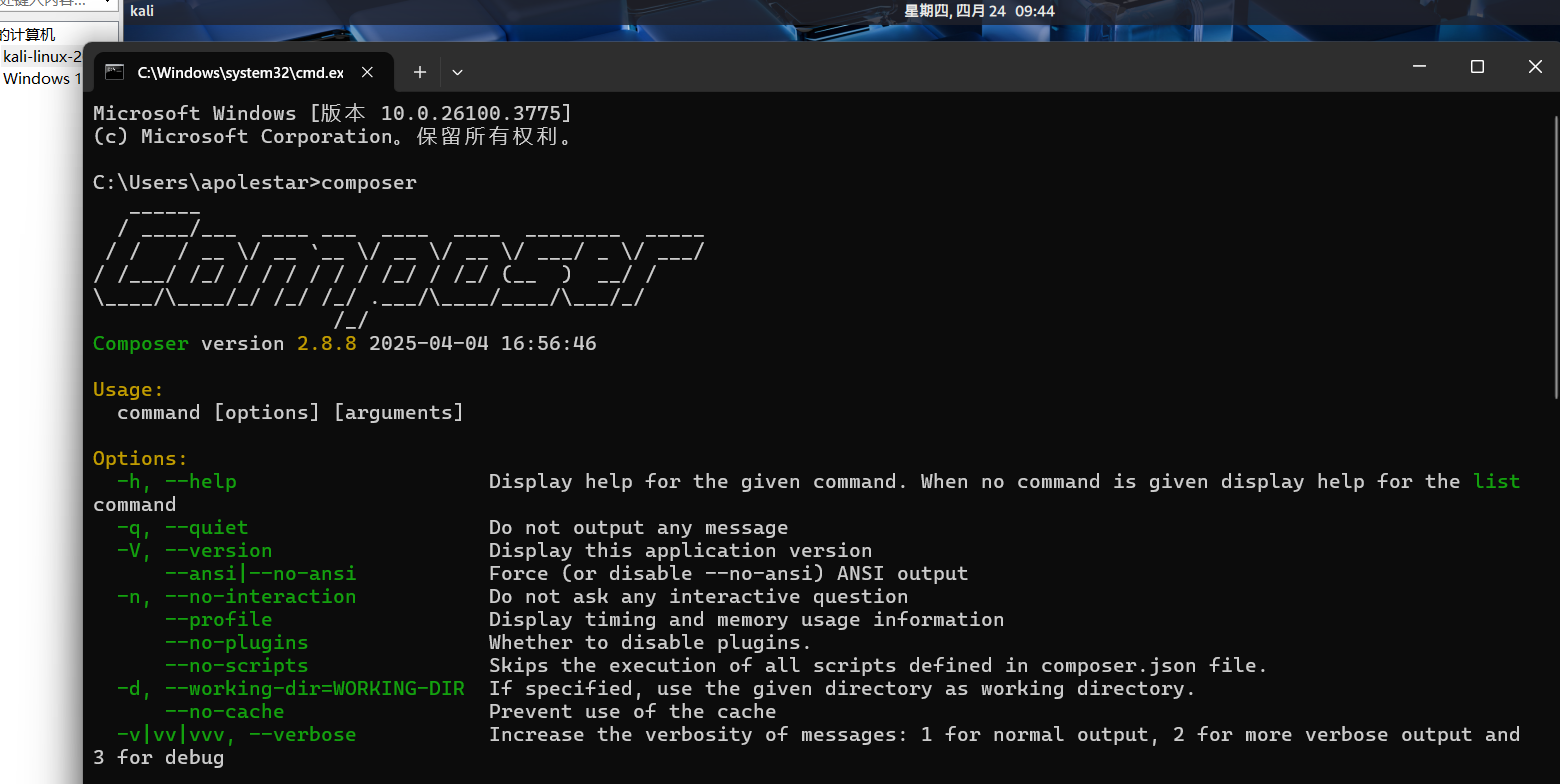Click the '-h, --help' option text

coord(177,482)
